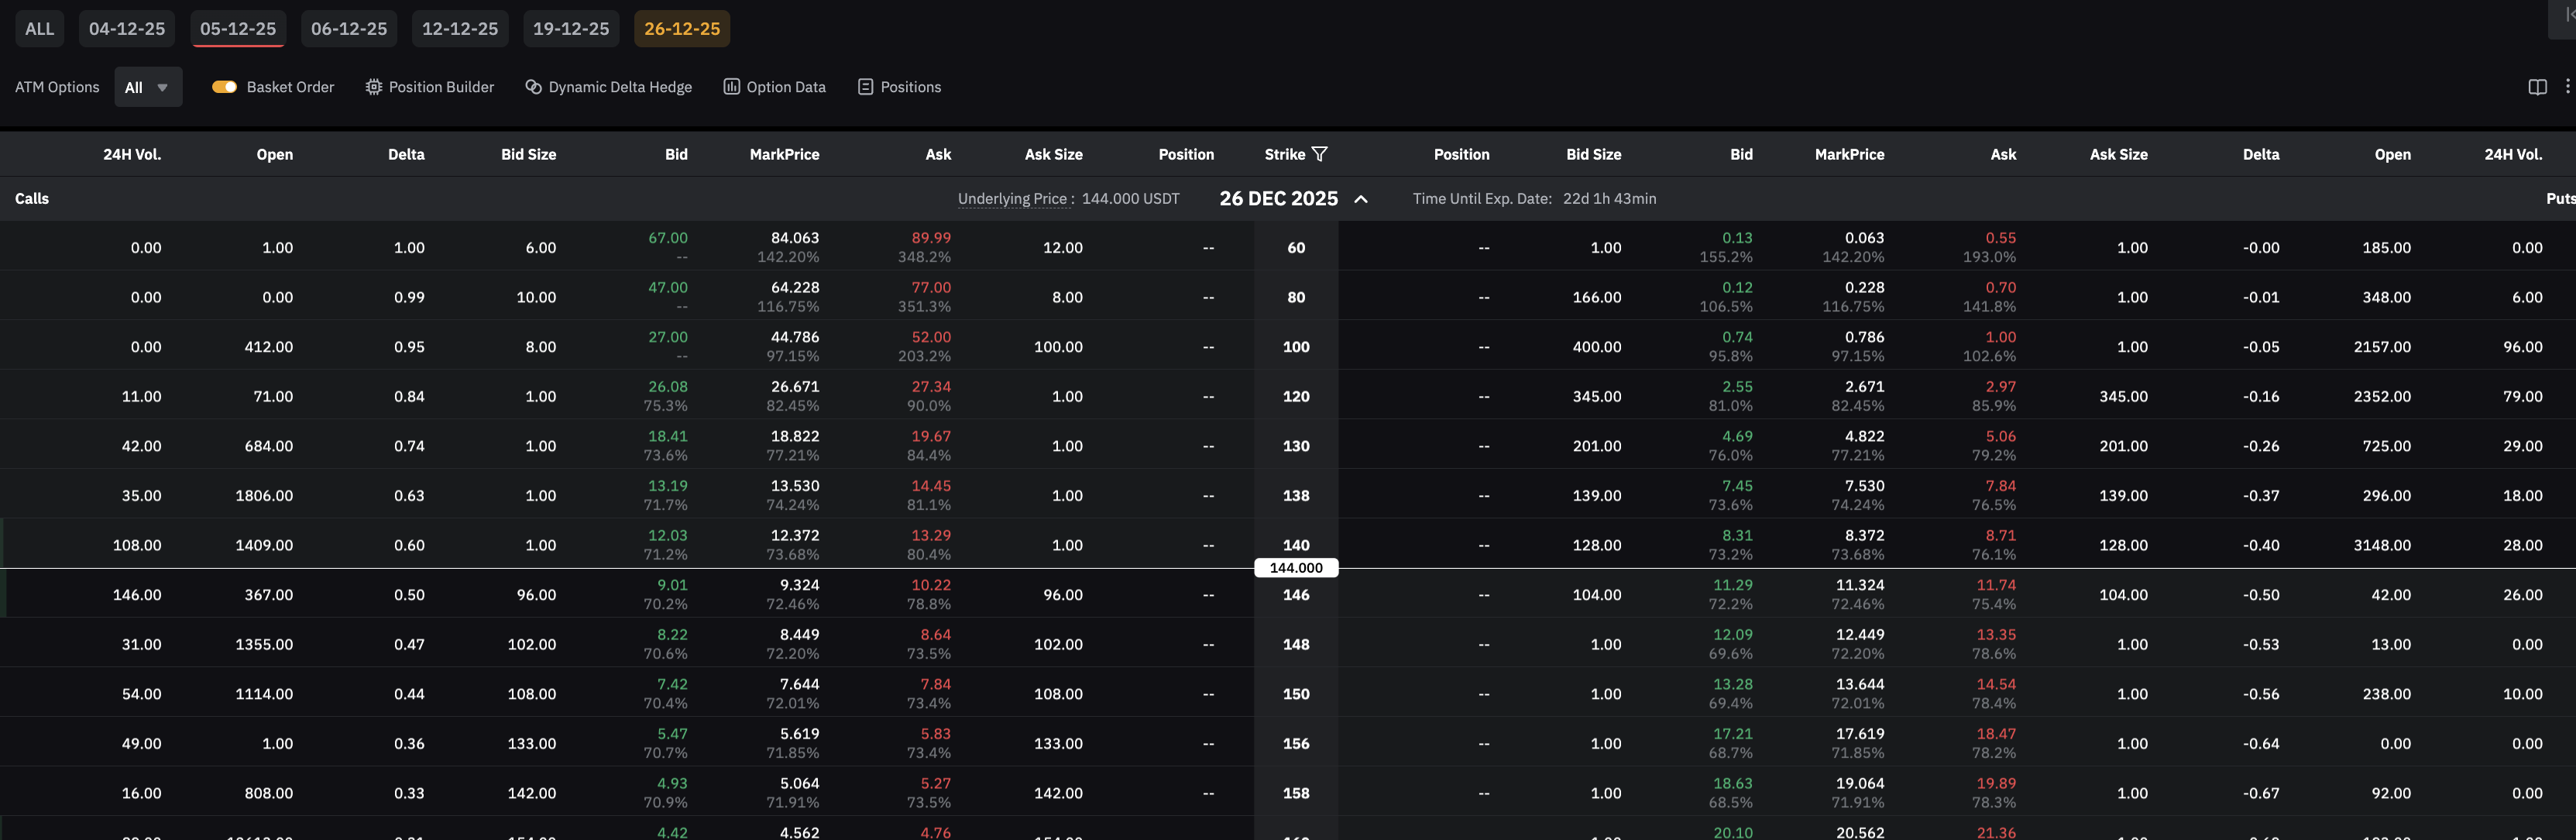Select the strike 150 row cell
Screen dimensions: 2576x840
1296,694
